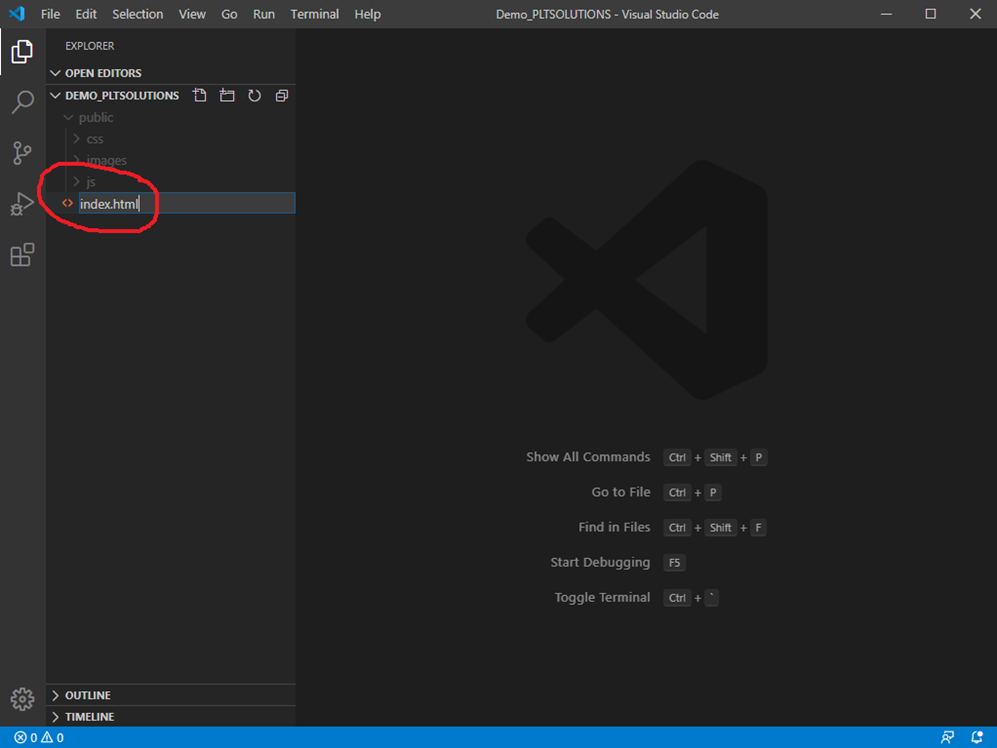
Task: Click the index.html file name input
Action: [x=187, y=204]
